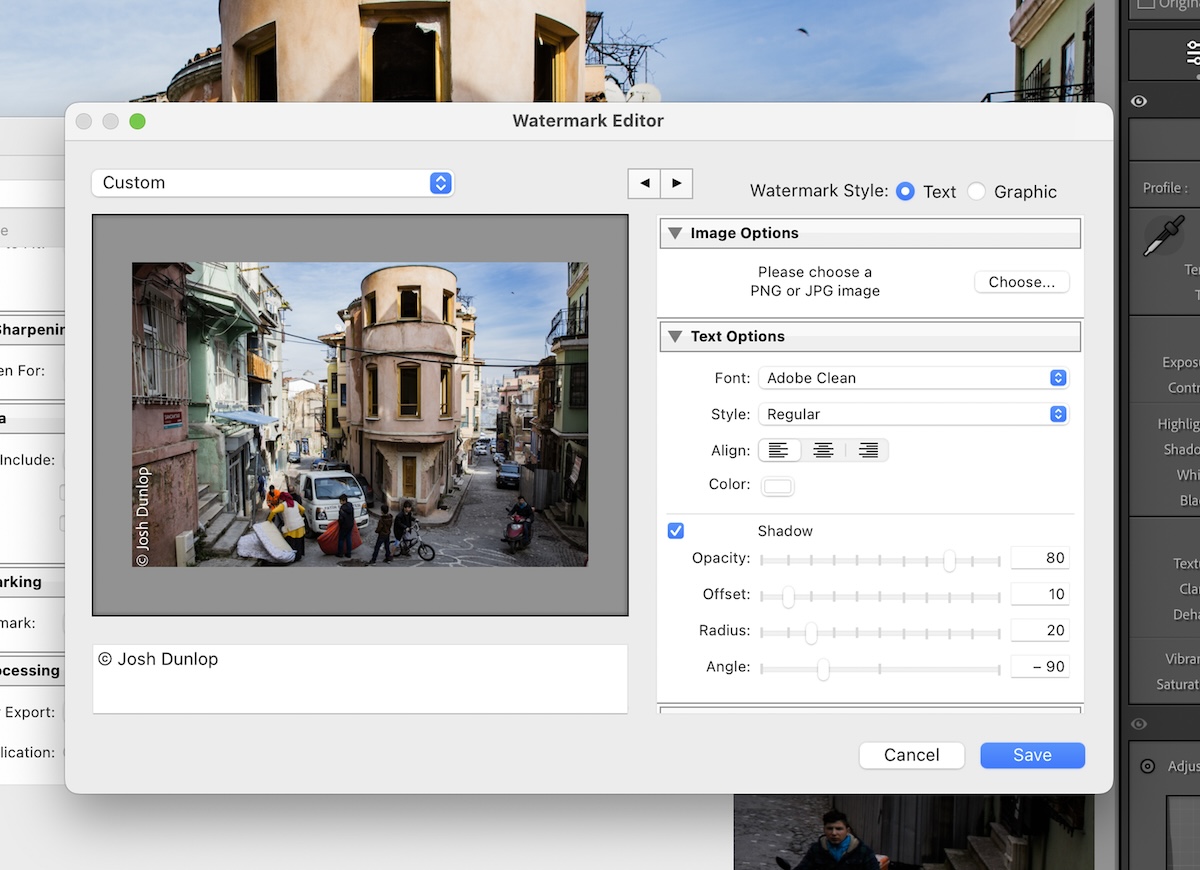Select the center align text icon
The image size is (1200, 870).
coord(823,450)
